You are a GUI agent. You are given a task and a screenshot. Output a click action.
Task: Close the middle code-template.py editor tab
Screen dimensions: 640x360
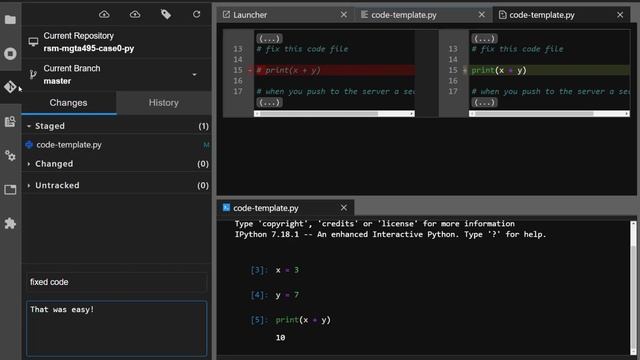tap(482, 15)
